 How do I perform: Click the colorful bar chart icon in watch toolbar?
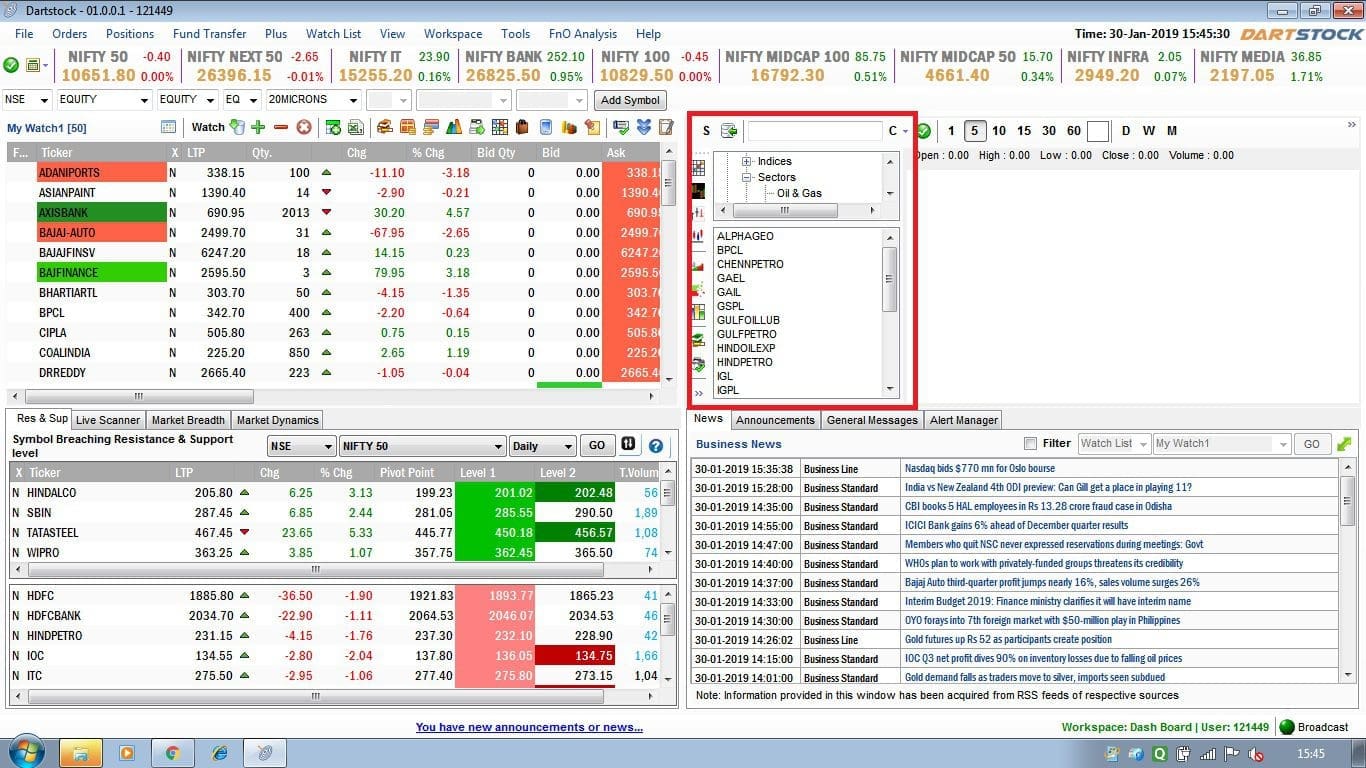(x=453, y=127)
